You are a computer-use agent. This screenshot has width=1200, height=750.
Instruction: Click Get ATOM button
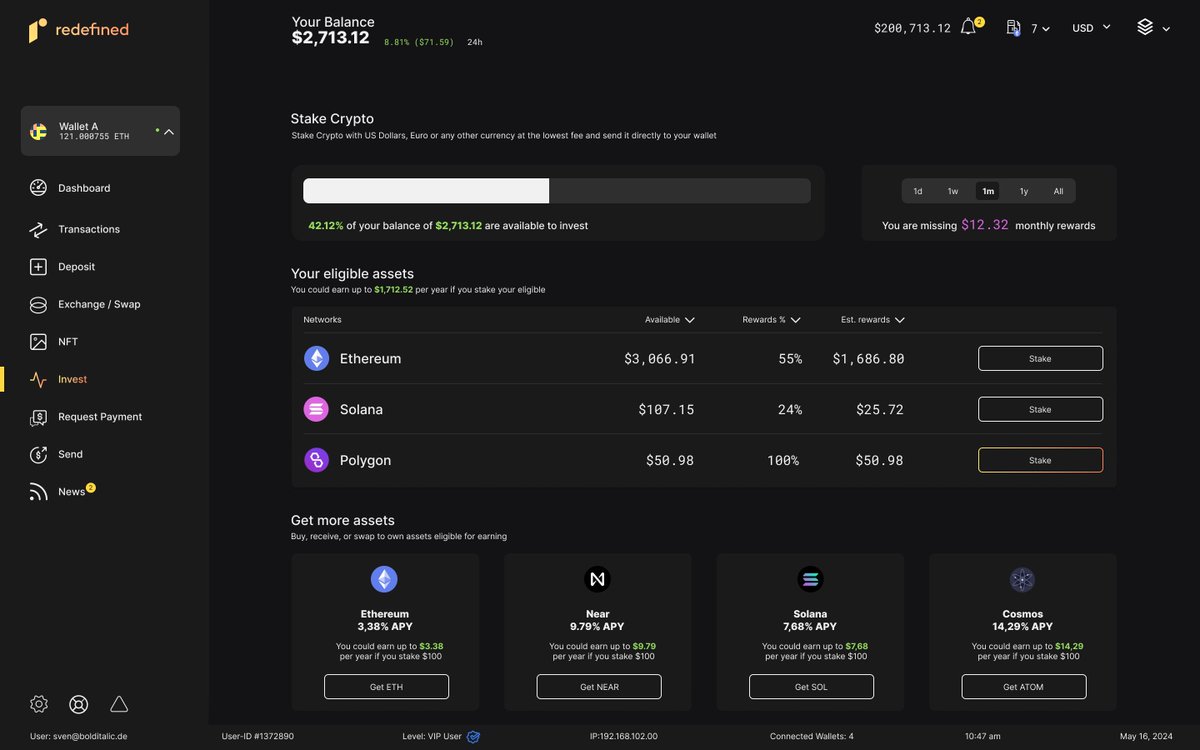pyautogui.click(x=1024, y=687)
